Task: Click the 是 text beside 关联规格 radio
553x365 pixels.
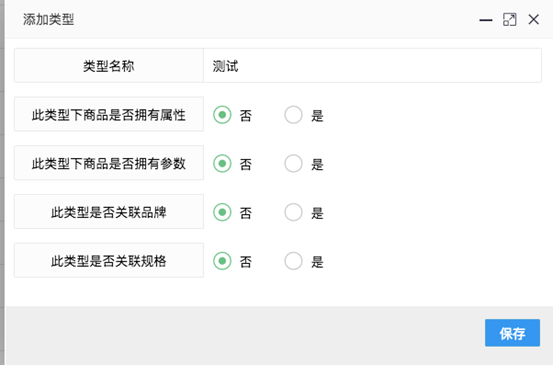Action: pyautogui.click(x=317, y=262)
